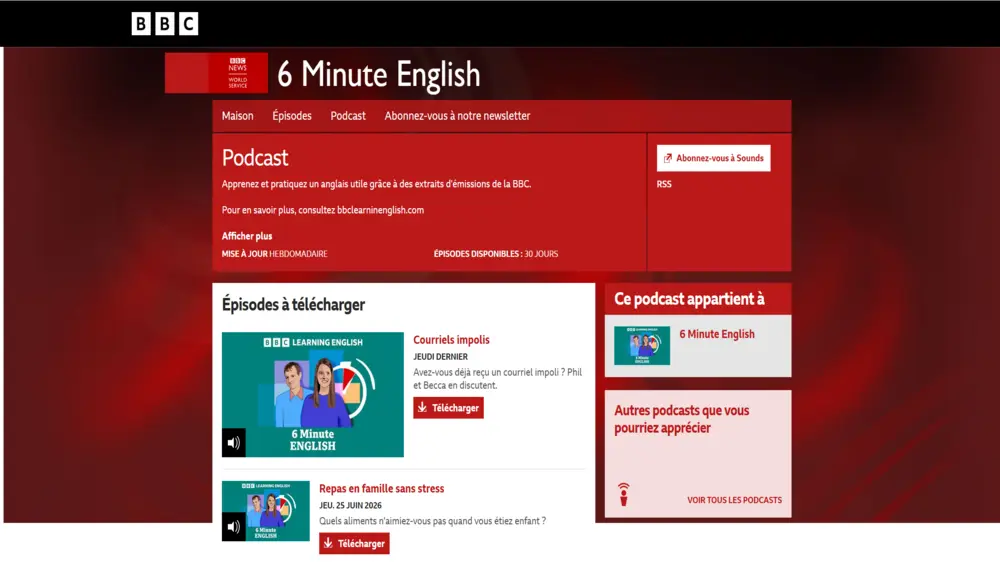
Task: Expand description with Afficher plus
Action: [x=247, y=236]
